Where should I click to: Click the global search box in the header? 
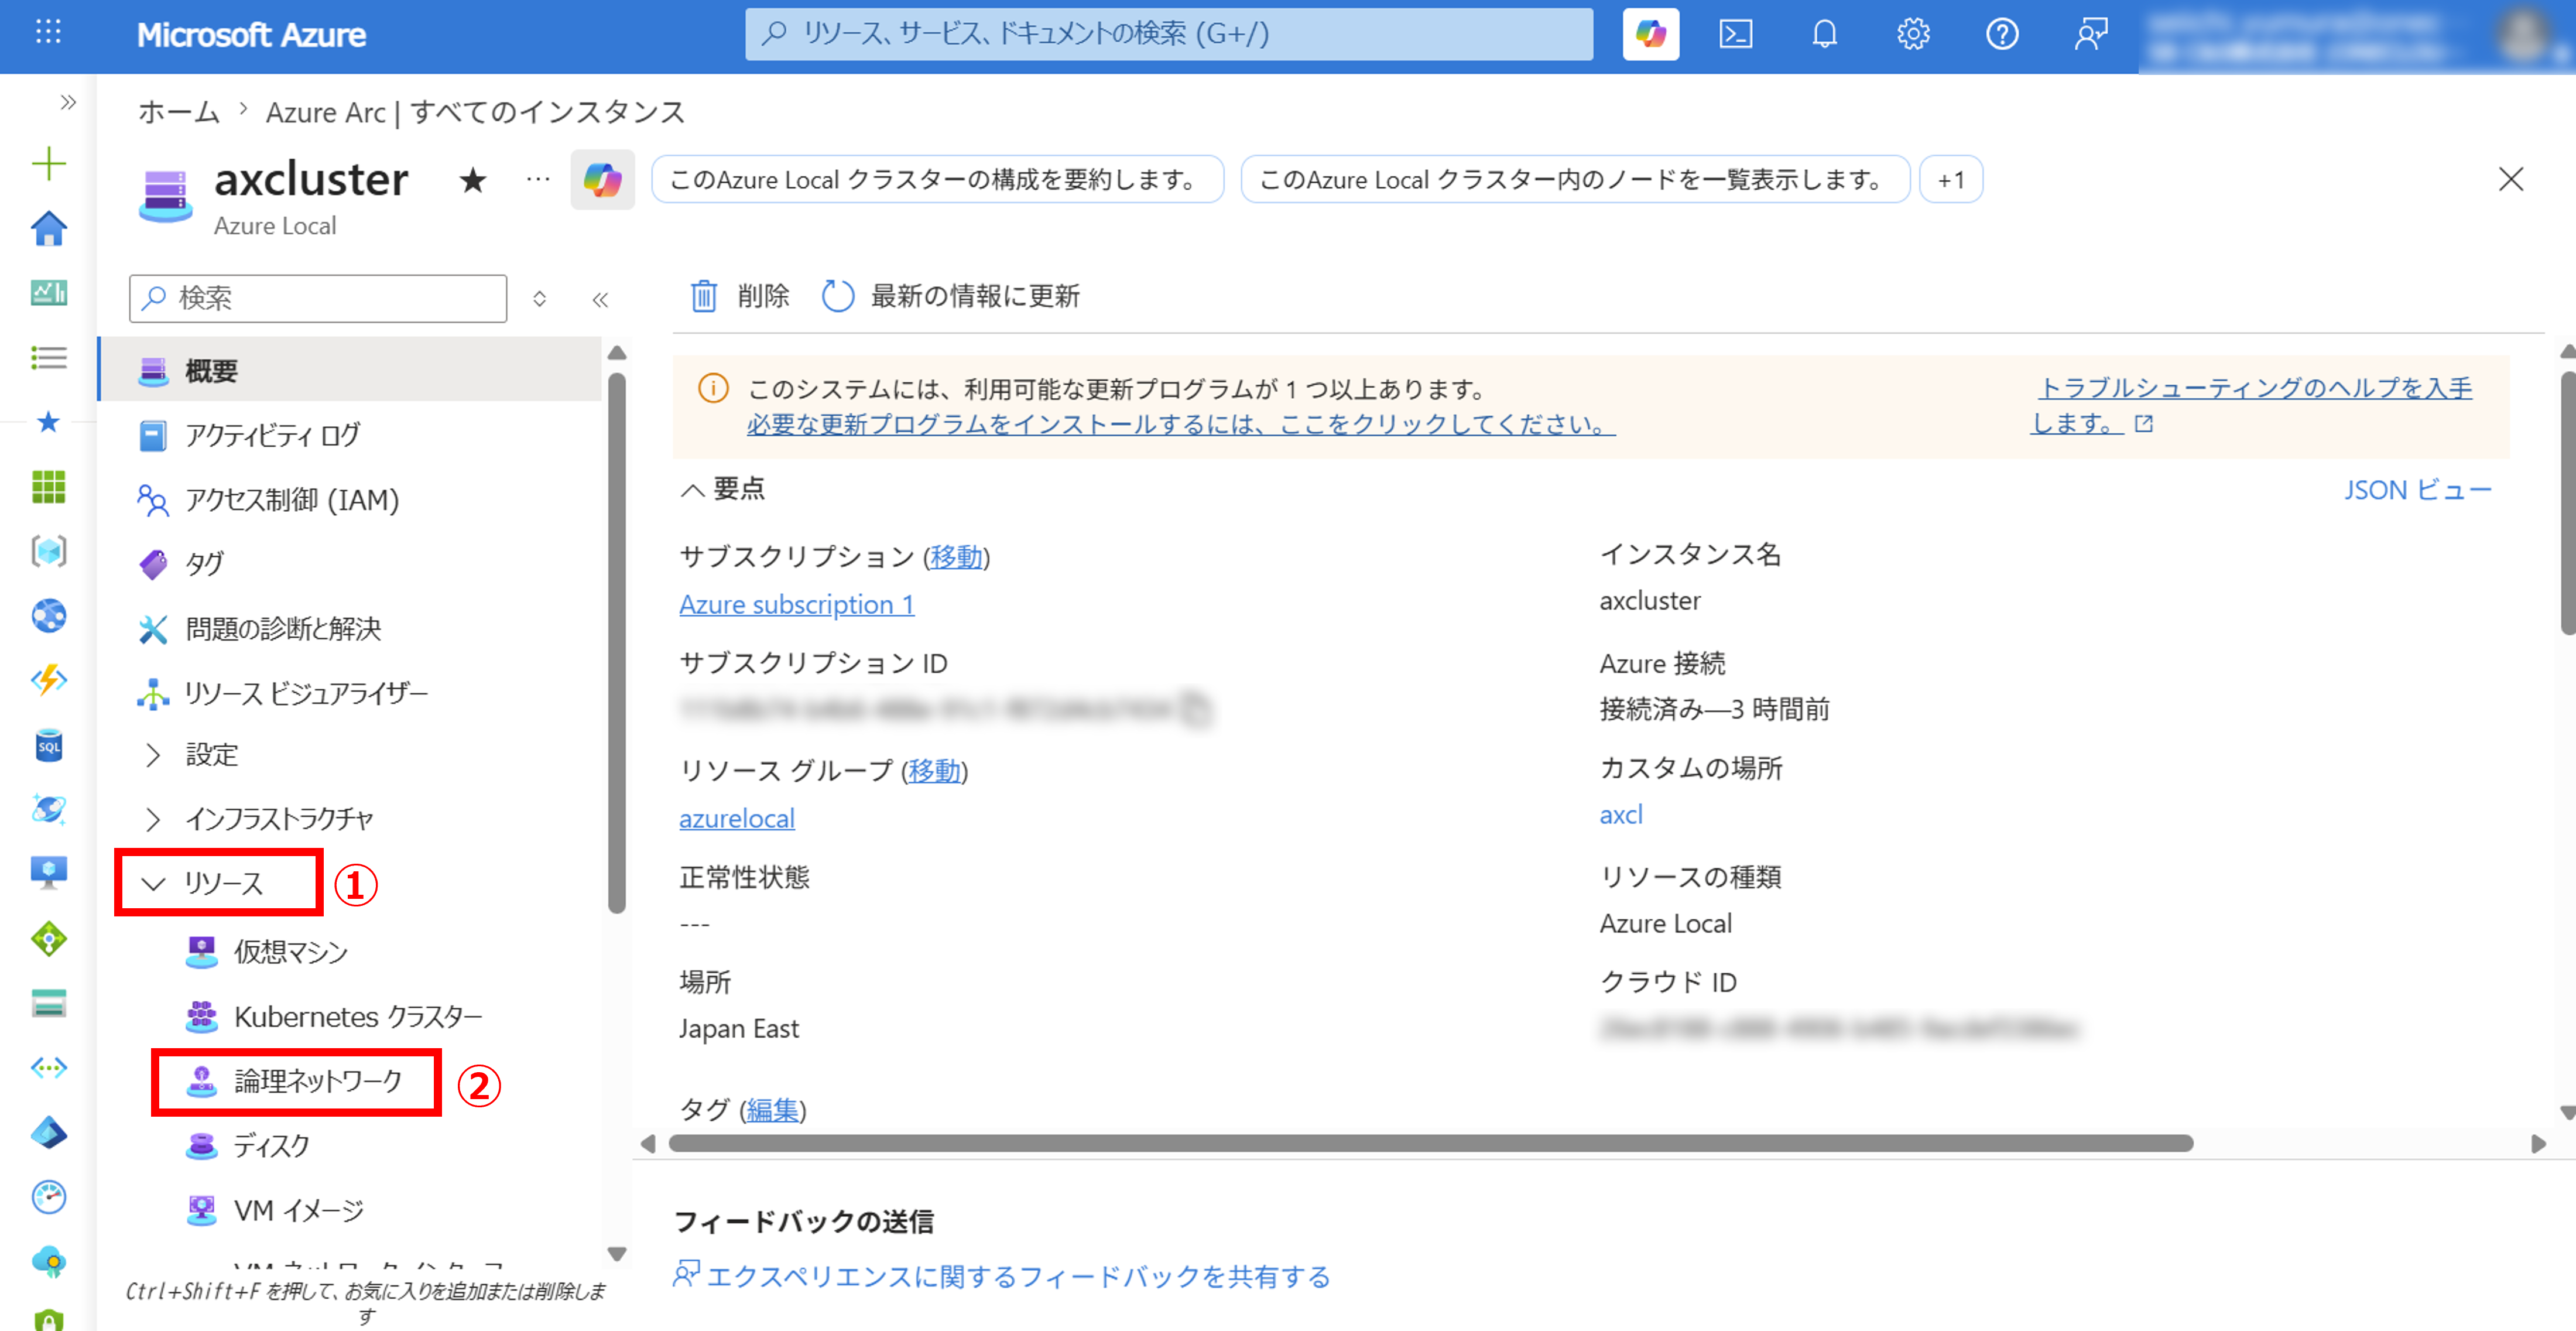click(1168, 34)
